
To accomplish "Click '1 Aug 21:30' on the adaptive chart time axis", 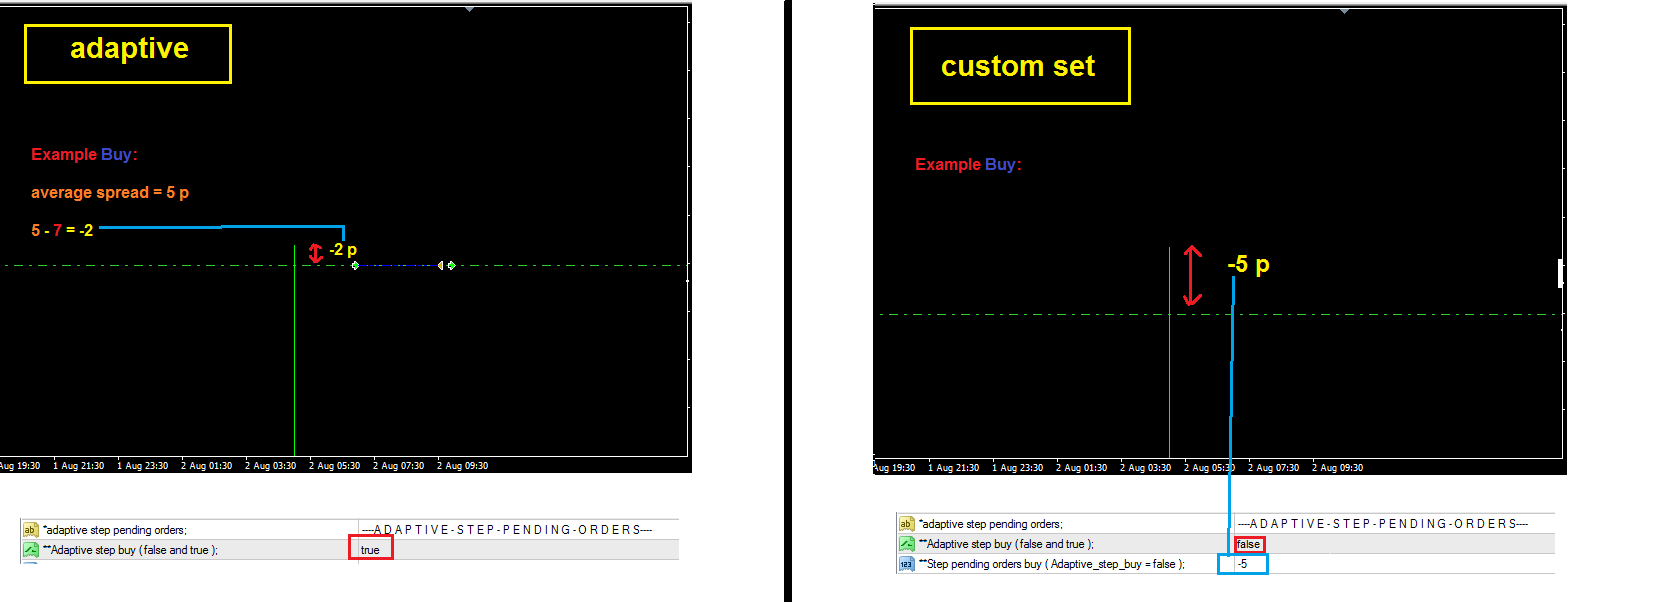I will [x=78, y=466].
